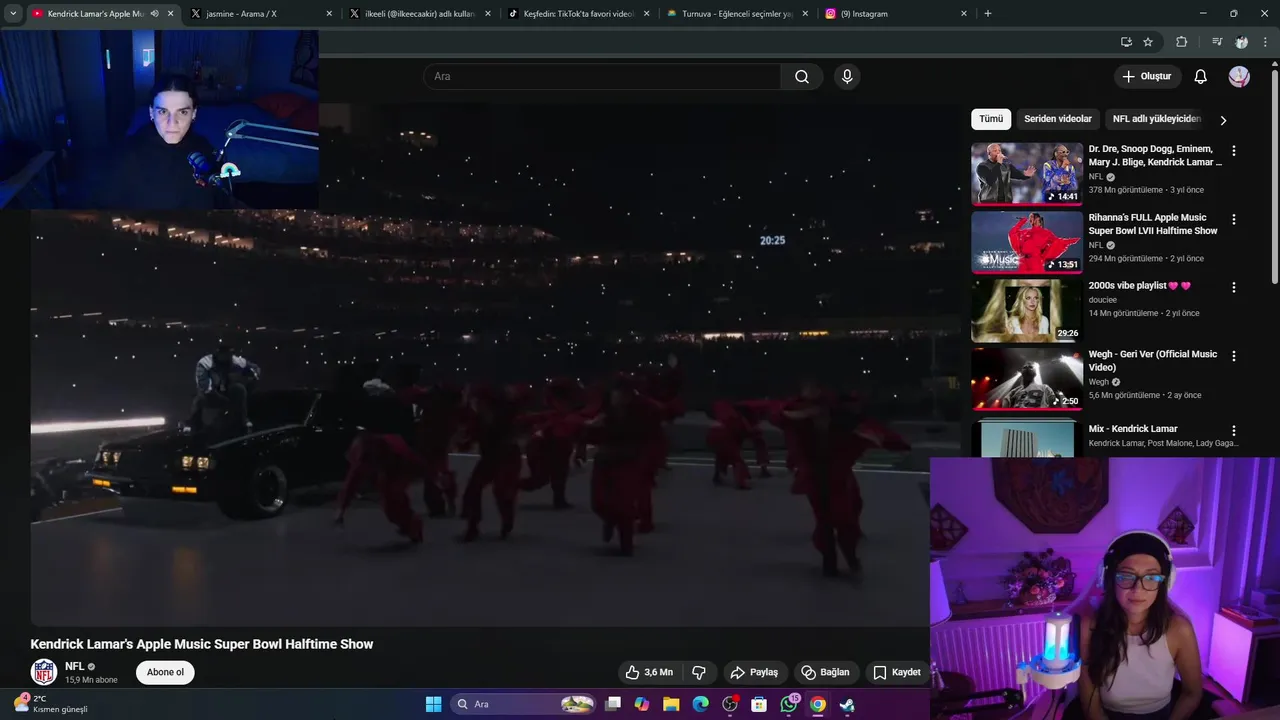Bookmark this page with star icon
1280x720 pixels.
(1148, 42)
